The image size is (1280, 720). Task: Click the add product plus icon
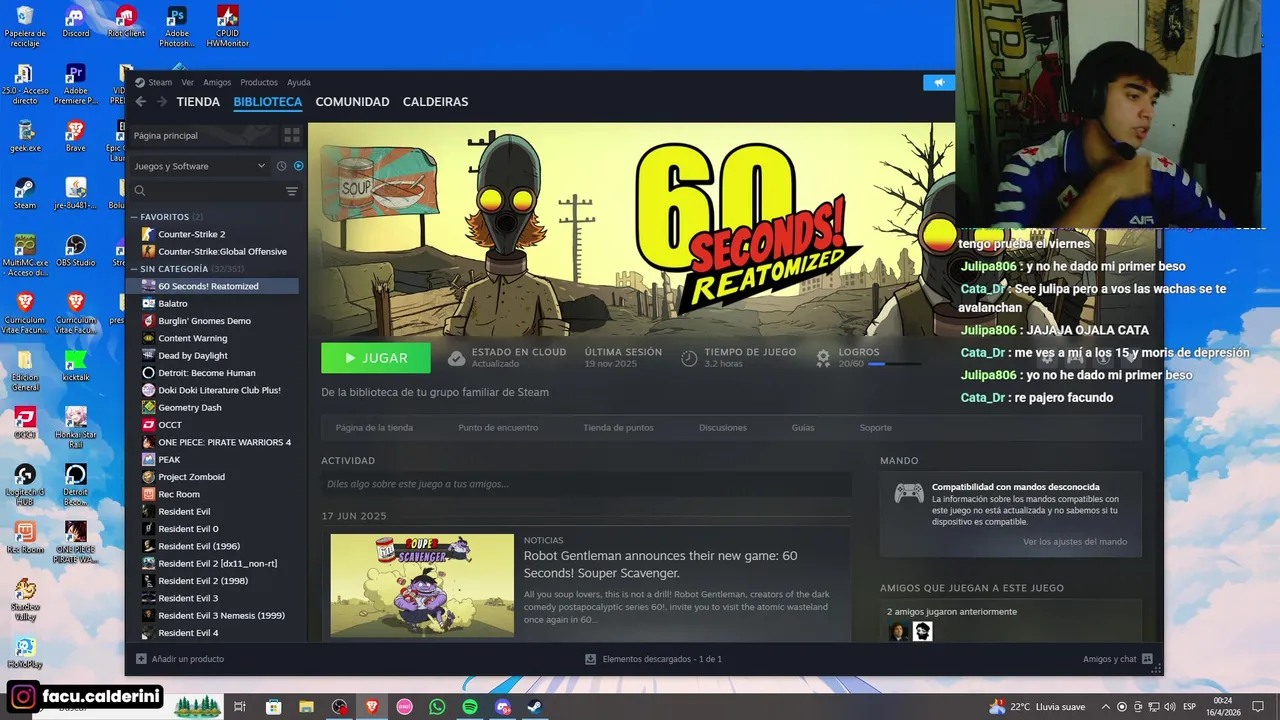[141, 659]
